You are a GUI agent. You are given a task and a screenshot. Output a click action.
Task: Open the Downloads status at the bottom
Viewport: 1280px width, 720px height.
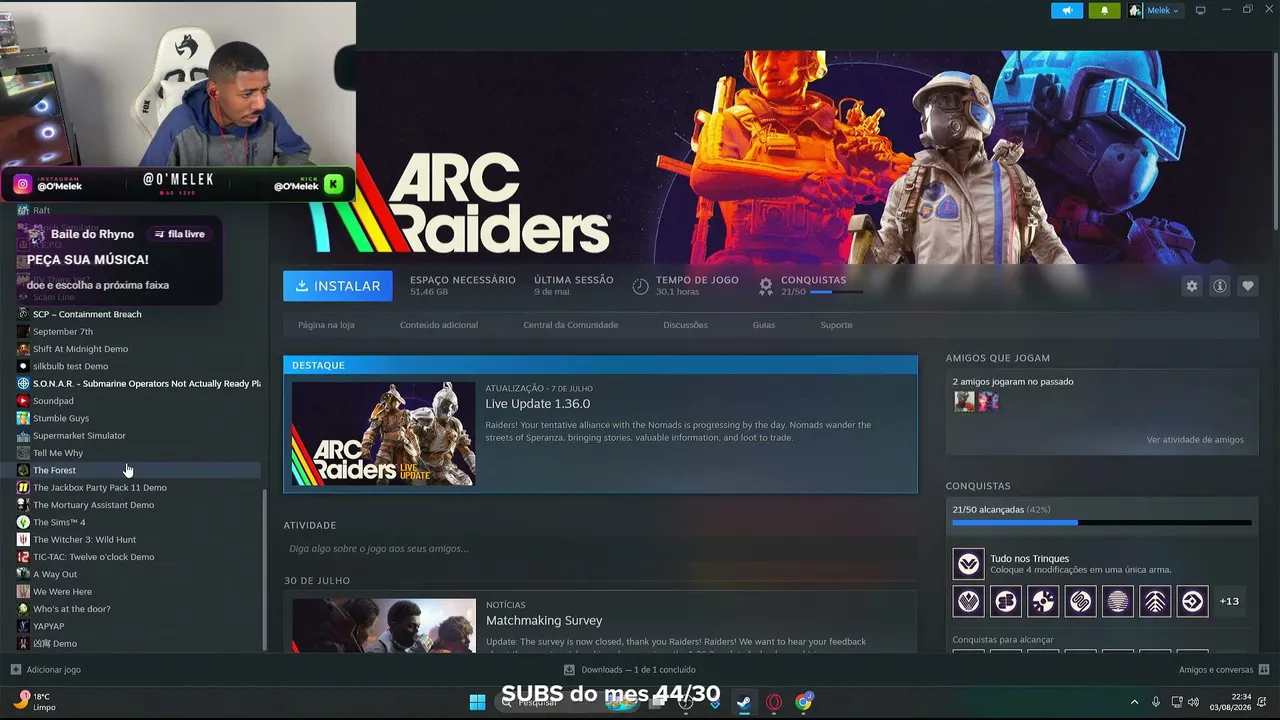click(x=630, y=670)
